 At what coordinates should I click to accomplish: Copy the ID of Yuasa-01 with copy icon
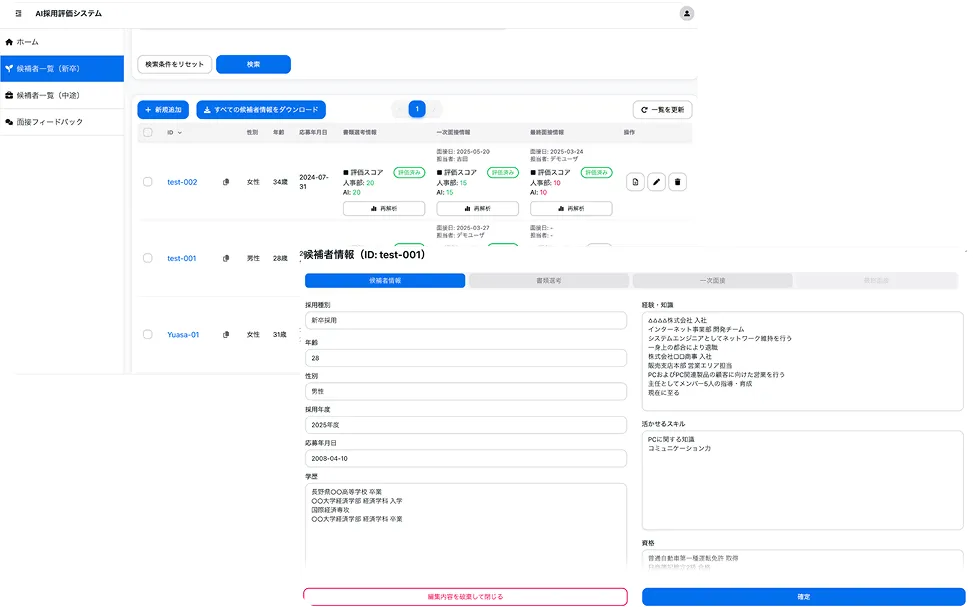tap(226, 335)
